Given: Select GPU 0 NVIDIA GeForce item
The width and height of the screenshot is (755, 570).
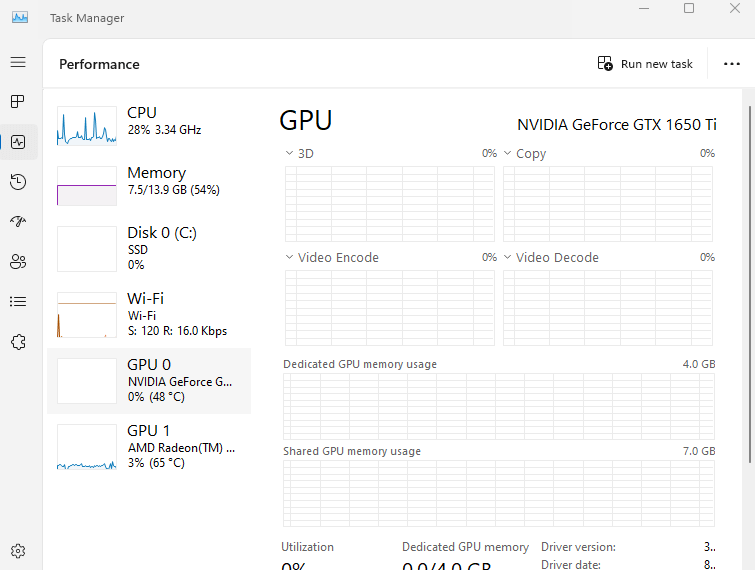Looking at the screenshot, I should [x=149, y=381].
